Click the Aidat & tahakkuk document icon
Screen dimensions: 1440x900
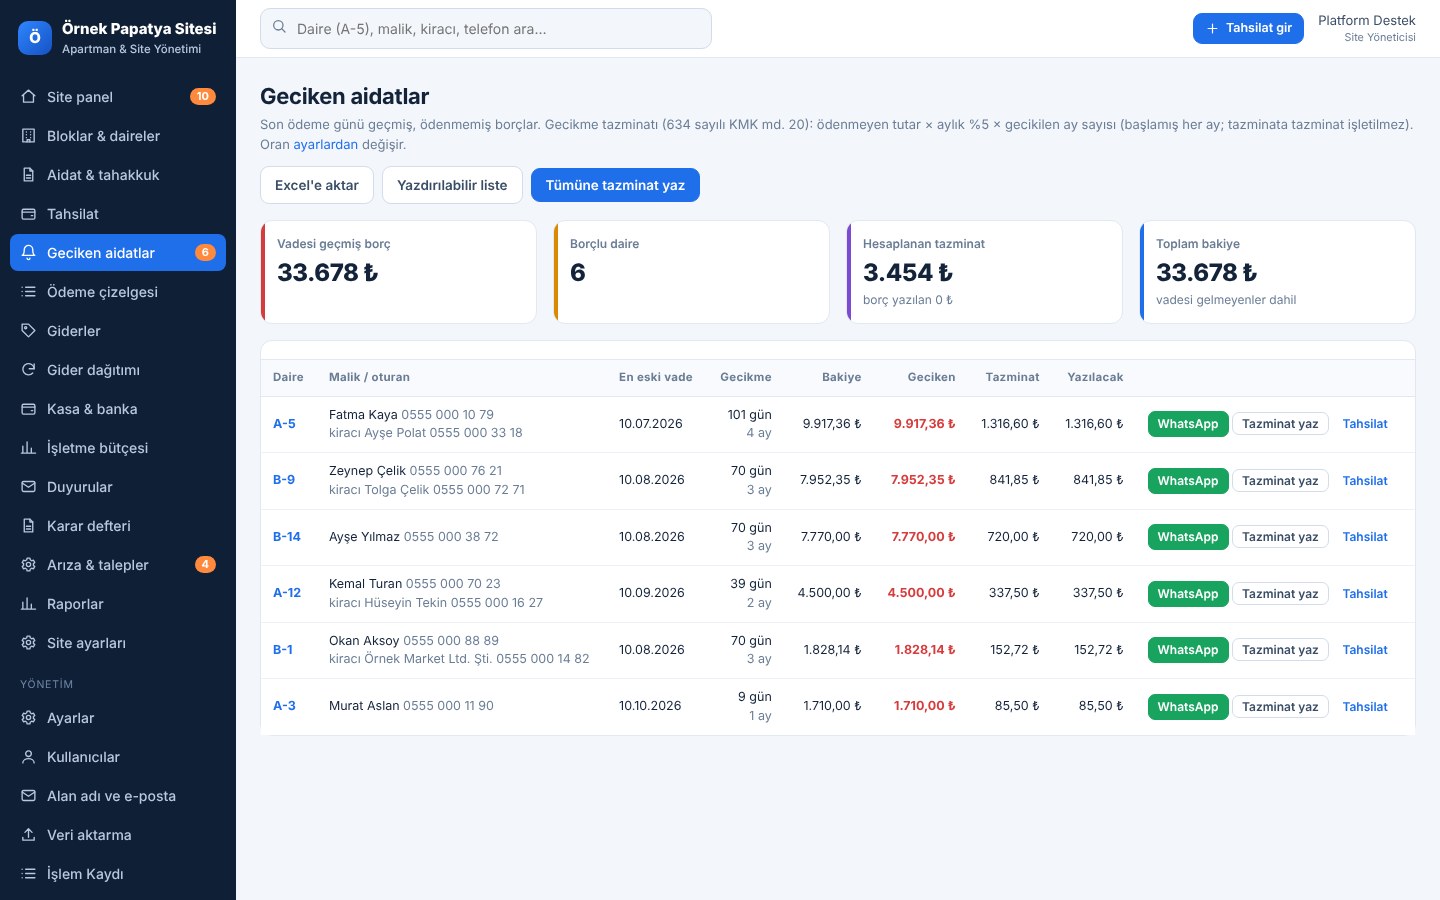click(28, 175)
